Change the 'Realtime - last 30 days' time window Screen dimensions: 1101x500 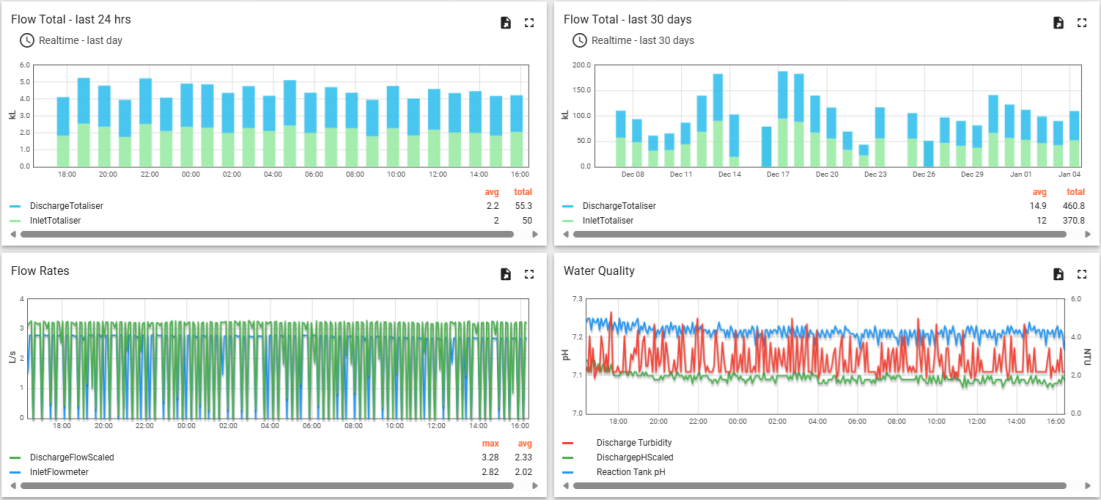(x=643, y=41)
